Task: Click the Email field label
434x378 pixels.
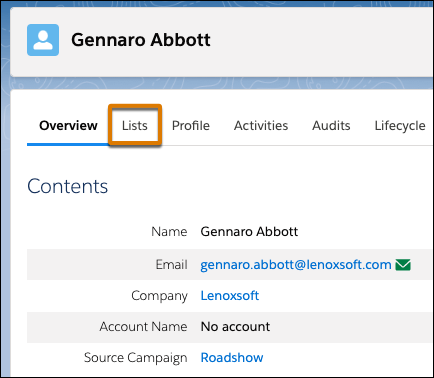Action: click(x=172, y=265)
